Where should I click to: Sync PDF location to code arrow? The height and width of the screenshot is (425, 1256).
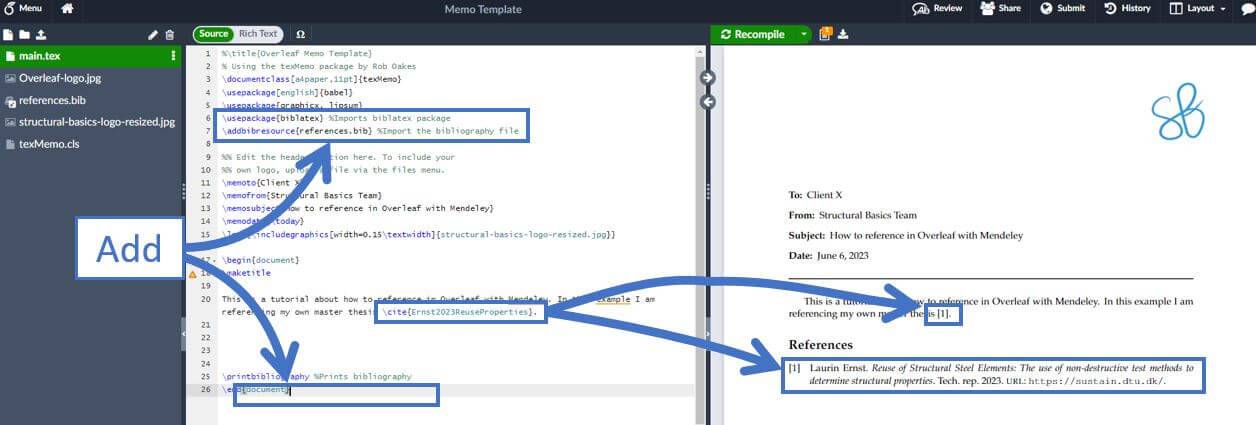click(x=708, y=101)
